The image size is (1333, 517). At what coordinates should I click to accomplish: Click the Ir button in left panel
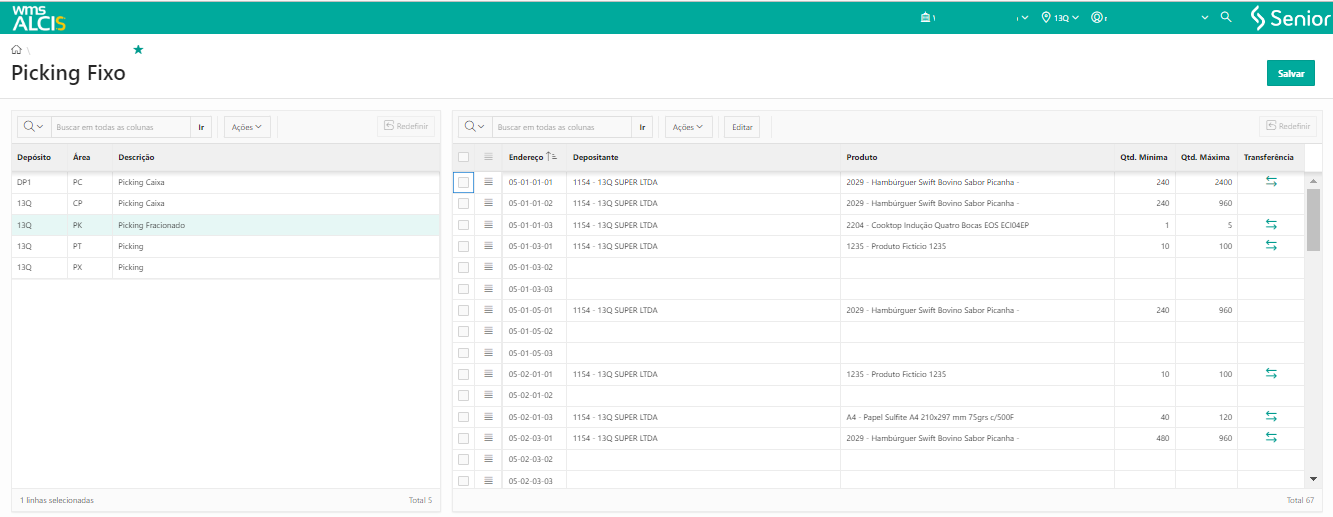201,127
